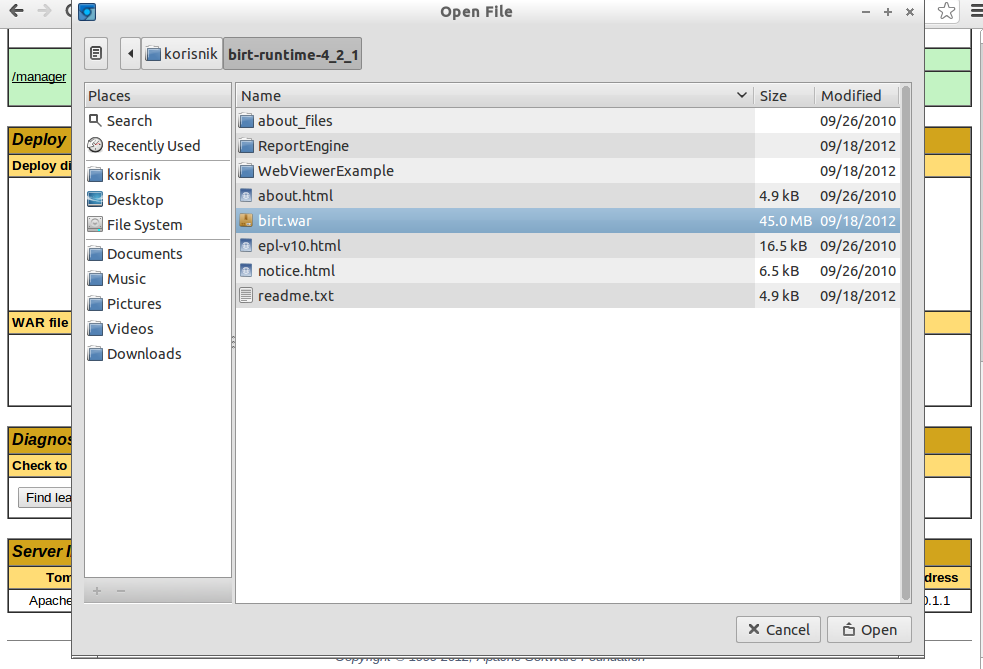
Task: Select the about_files folder
Action: 568,120
